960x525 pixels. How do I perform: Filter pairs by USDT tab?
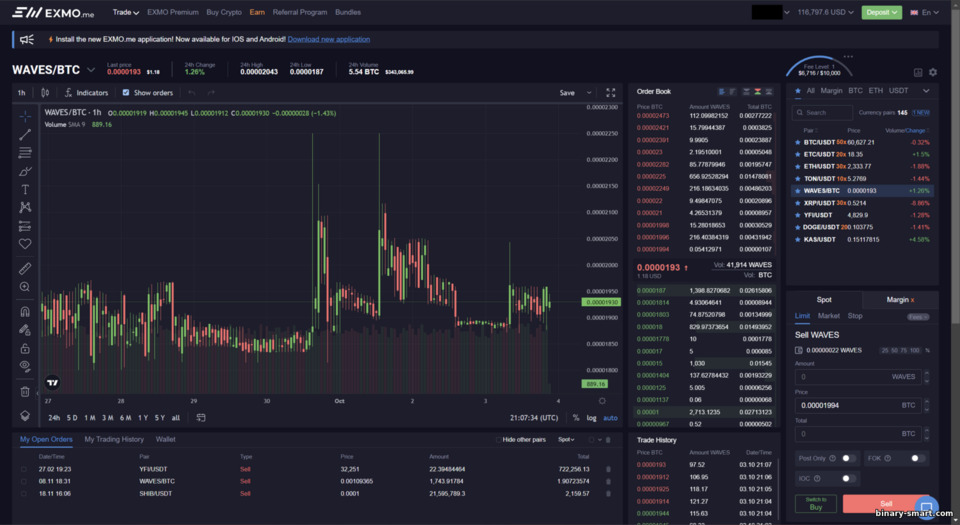(x=898, y=91)
